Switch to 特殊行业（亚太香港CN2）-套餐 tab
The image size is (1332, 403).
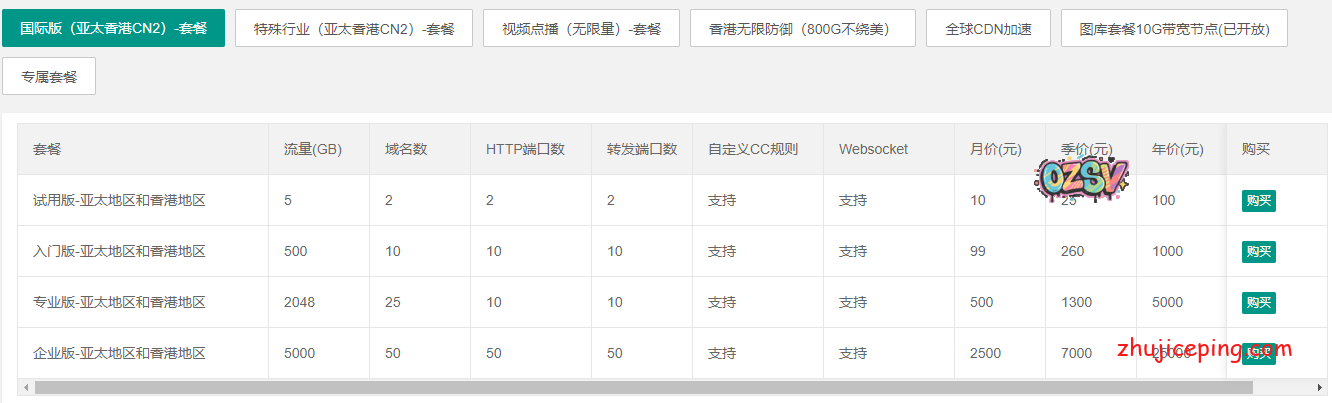coord(354,28)
